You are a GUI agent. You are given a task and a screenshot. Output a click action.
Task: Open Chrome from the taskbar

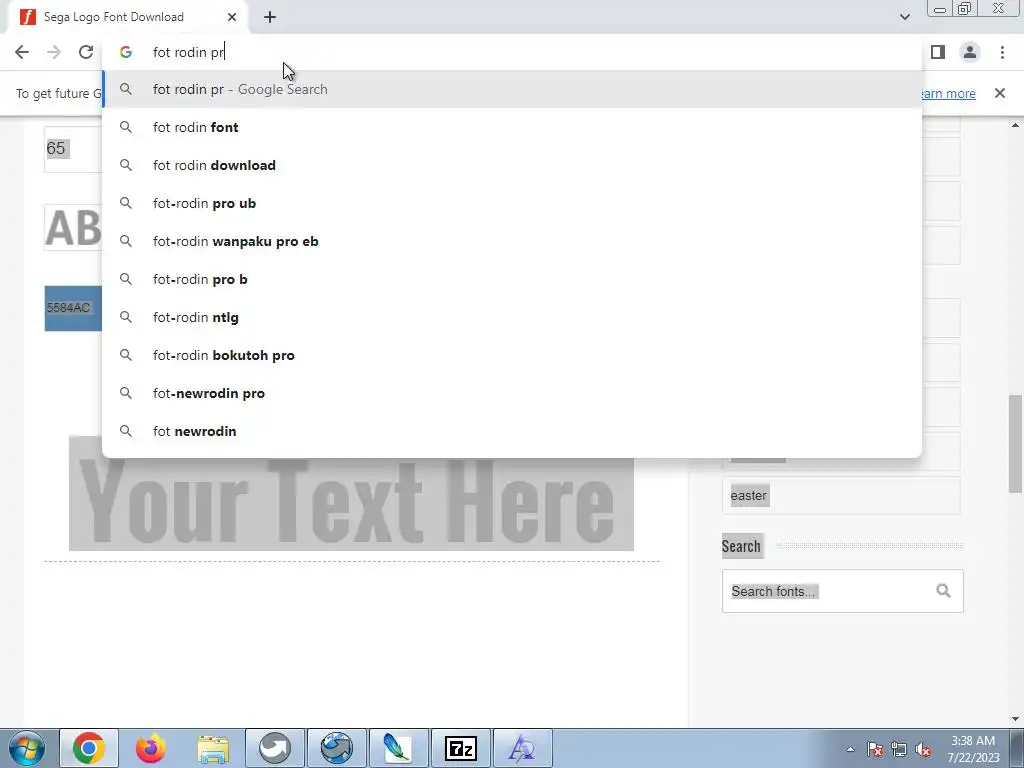(89, 748)
